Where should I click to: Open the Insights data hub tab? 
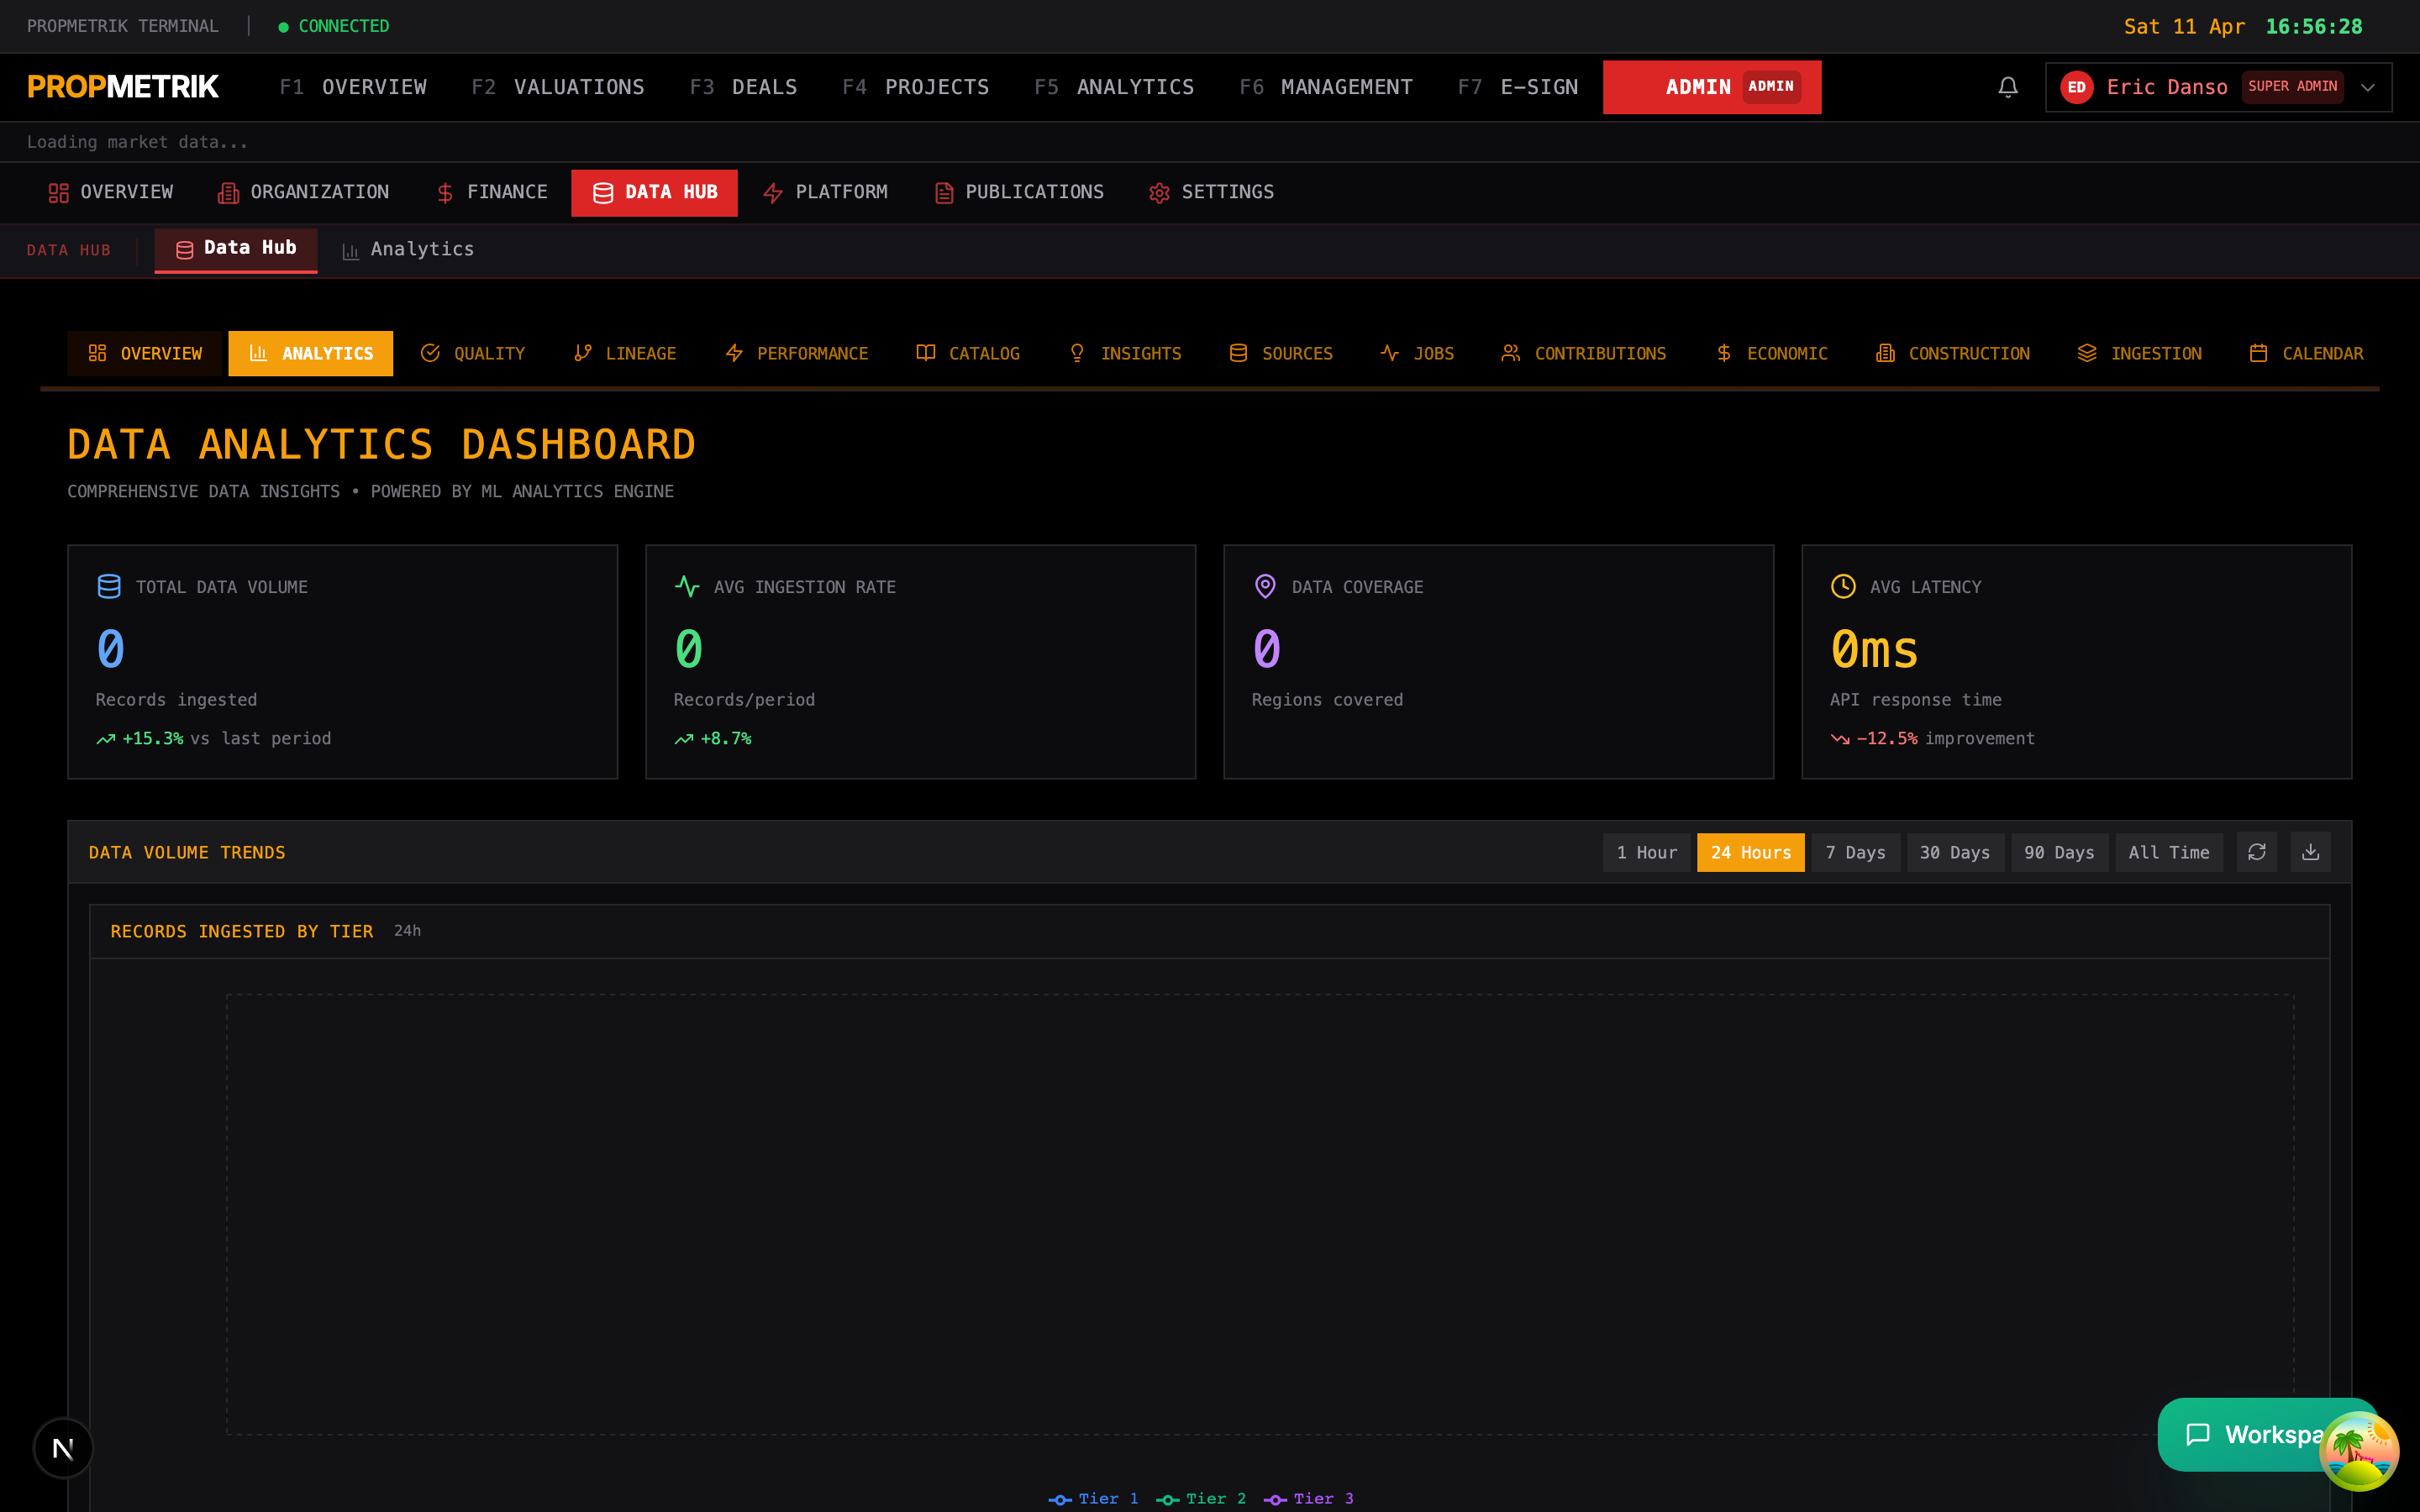tap(1125, 353)
